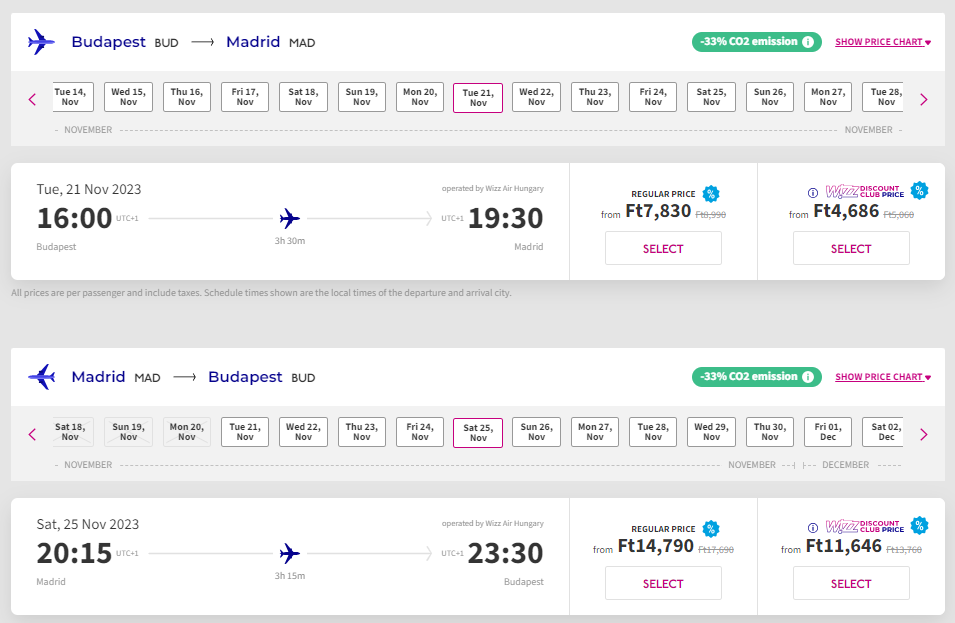
Task: Show later return dates with right arrow
Action: tap(924, 434)
